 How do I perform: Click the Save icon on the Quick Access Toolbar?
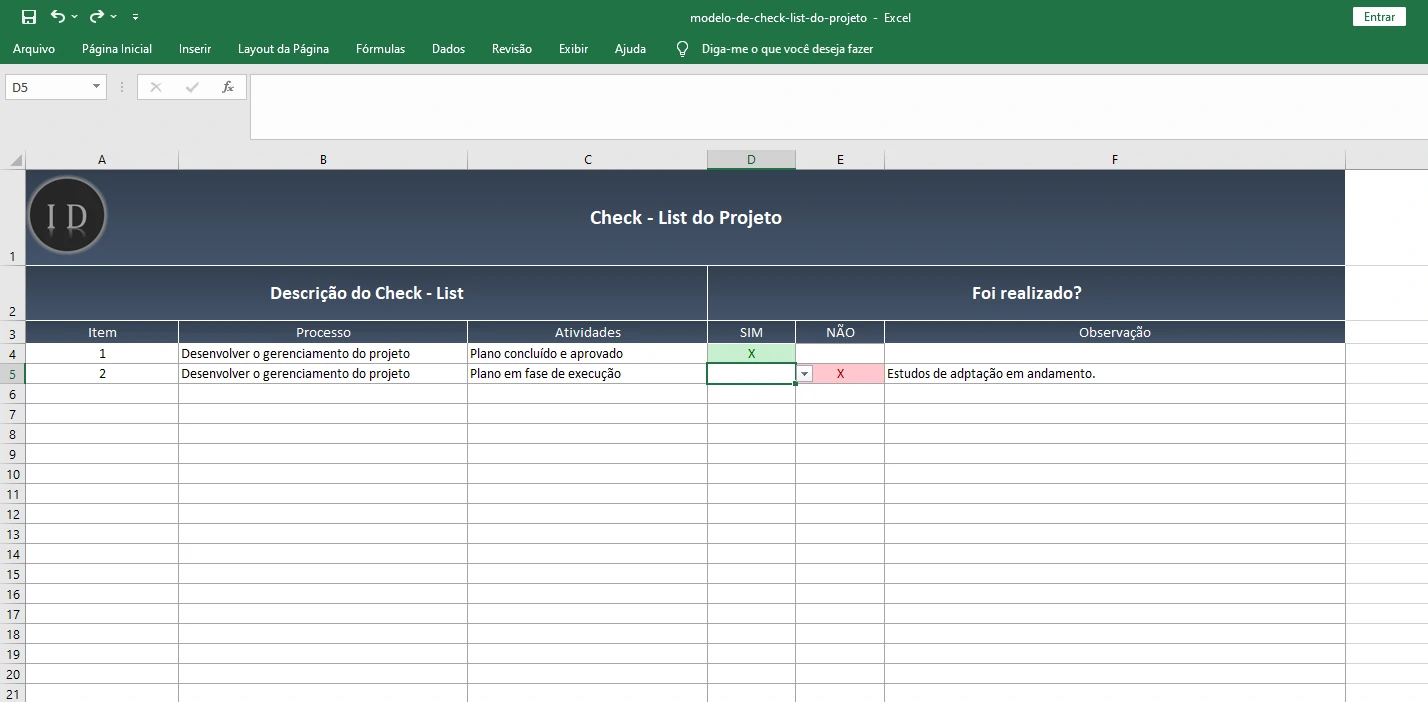(x=27, y=16)
